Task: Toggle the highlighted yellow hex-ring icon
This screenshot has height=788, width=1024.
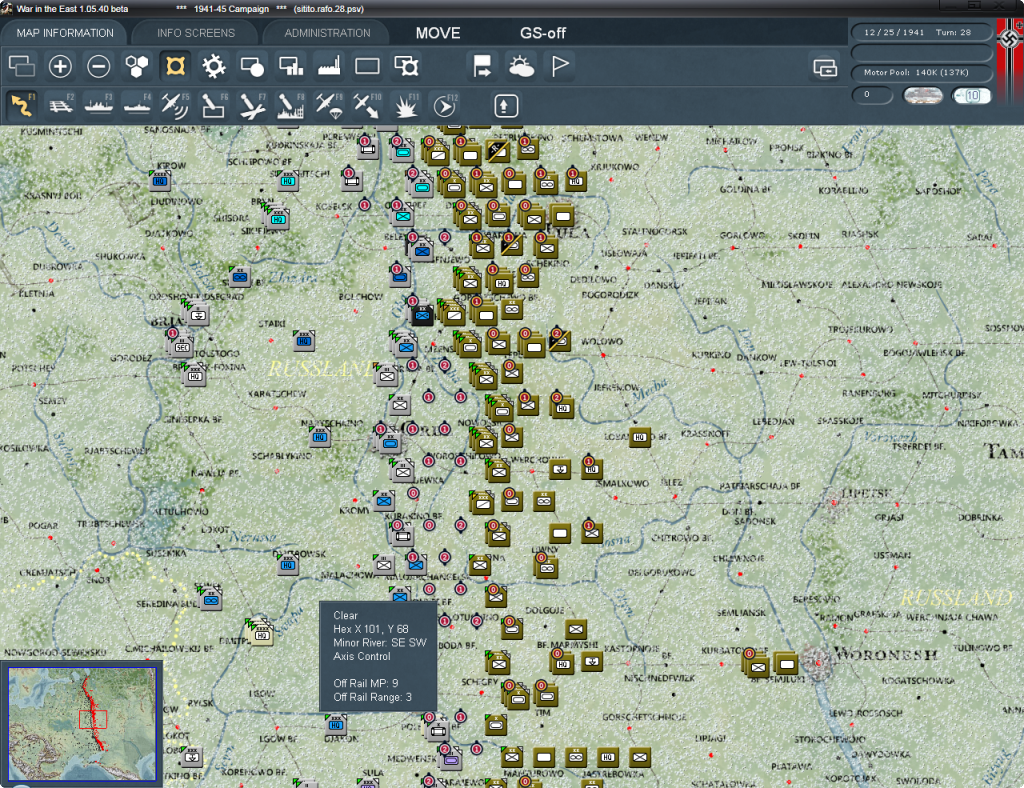Action: click(175, 66)
